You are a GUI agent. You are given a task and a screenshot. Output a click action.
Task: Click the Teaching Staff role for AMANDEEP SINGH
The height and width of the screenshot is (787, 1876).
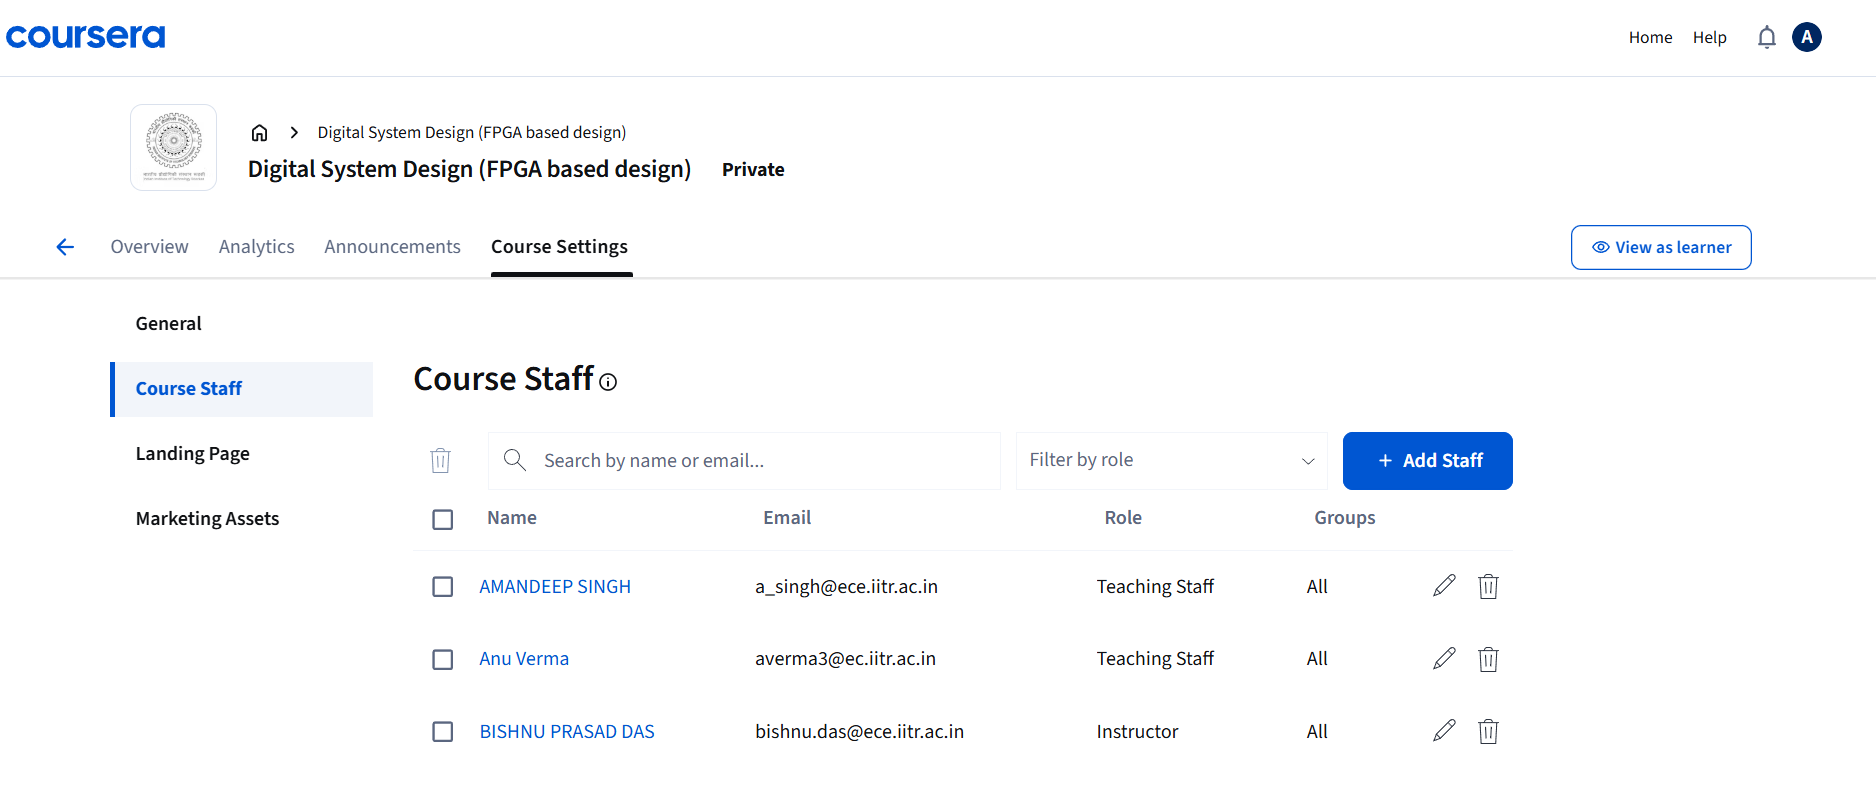tap(1155, 587)
